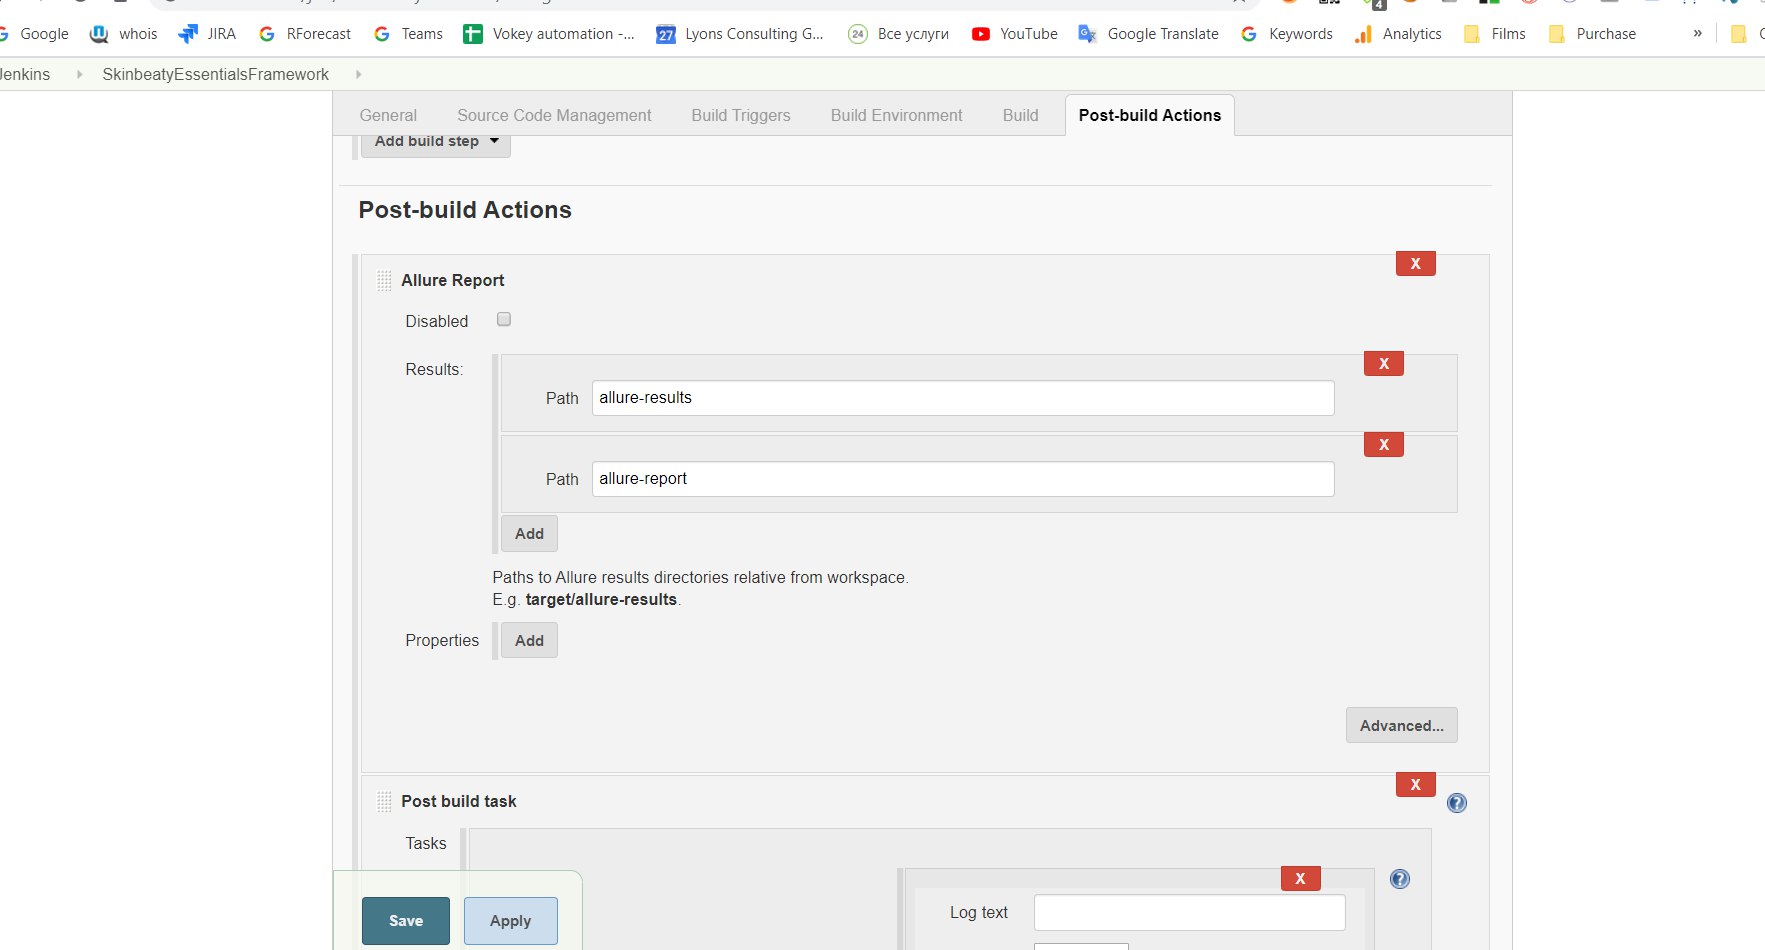This screenshot has height=950, width=1765.
Task: Switch to the General tab
Action: click(388, 116)
